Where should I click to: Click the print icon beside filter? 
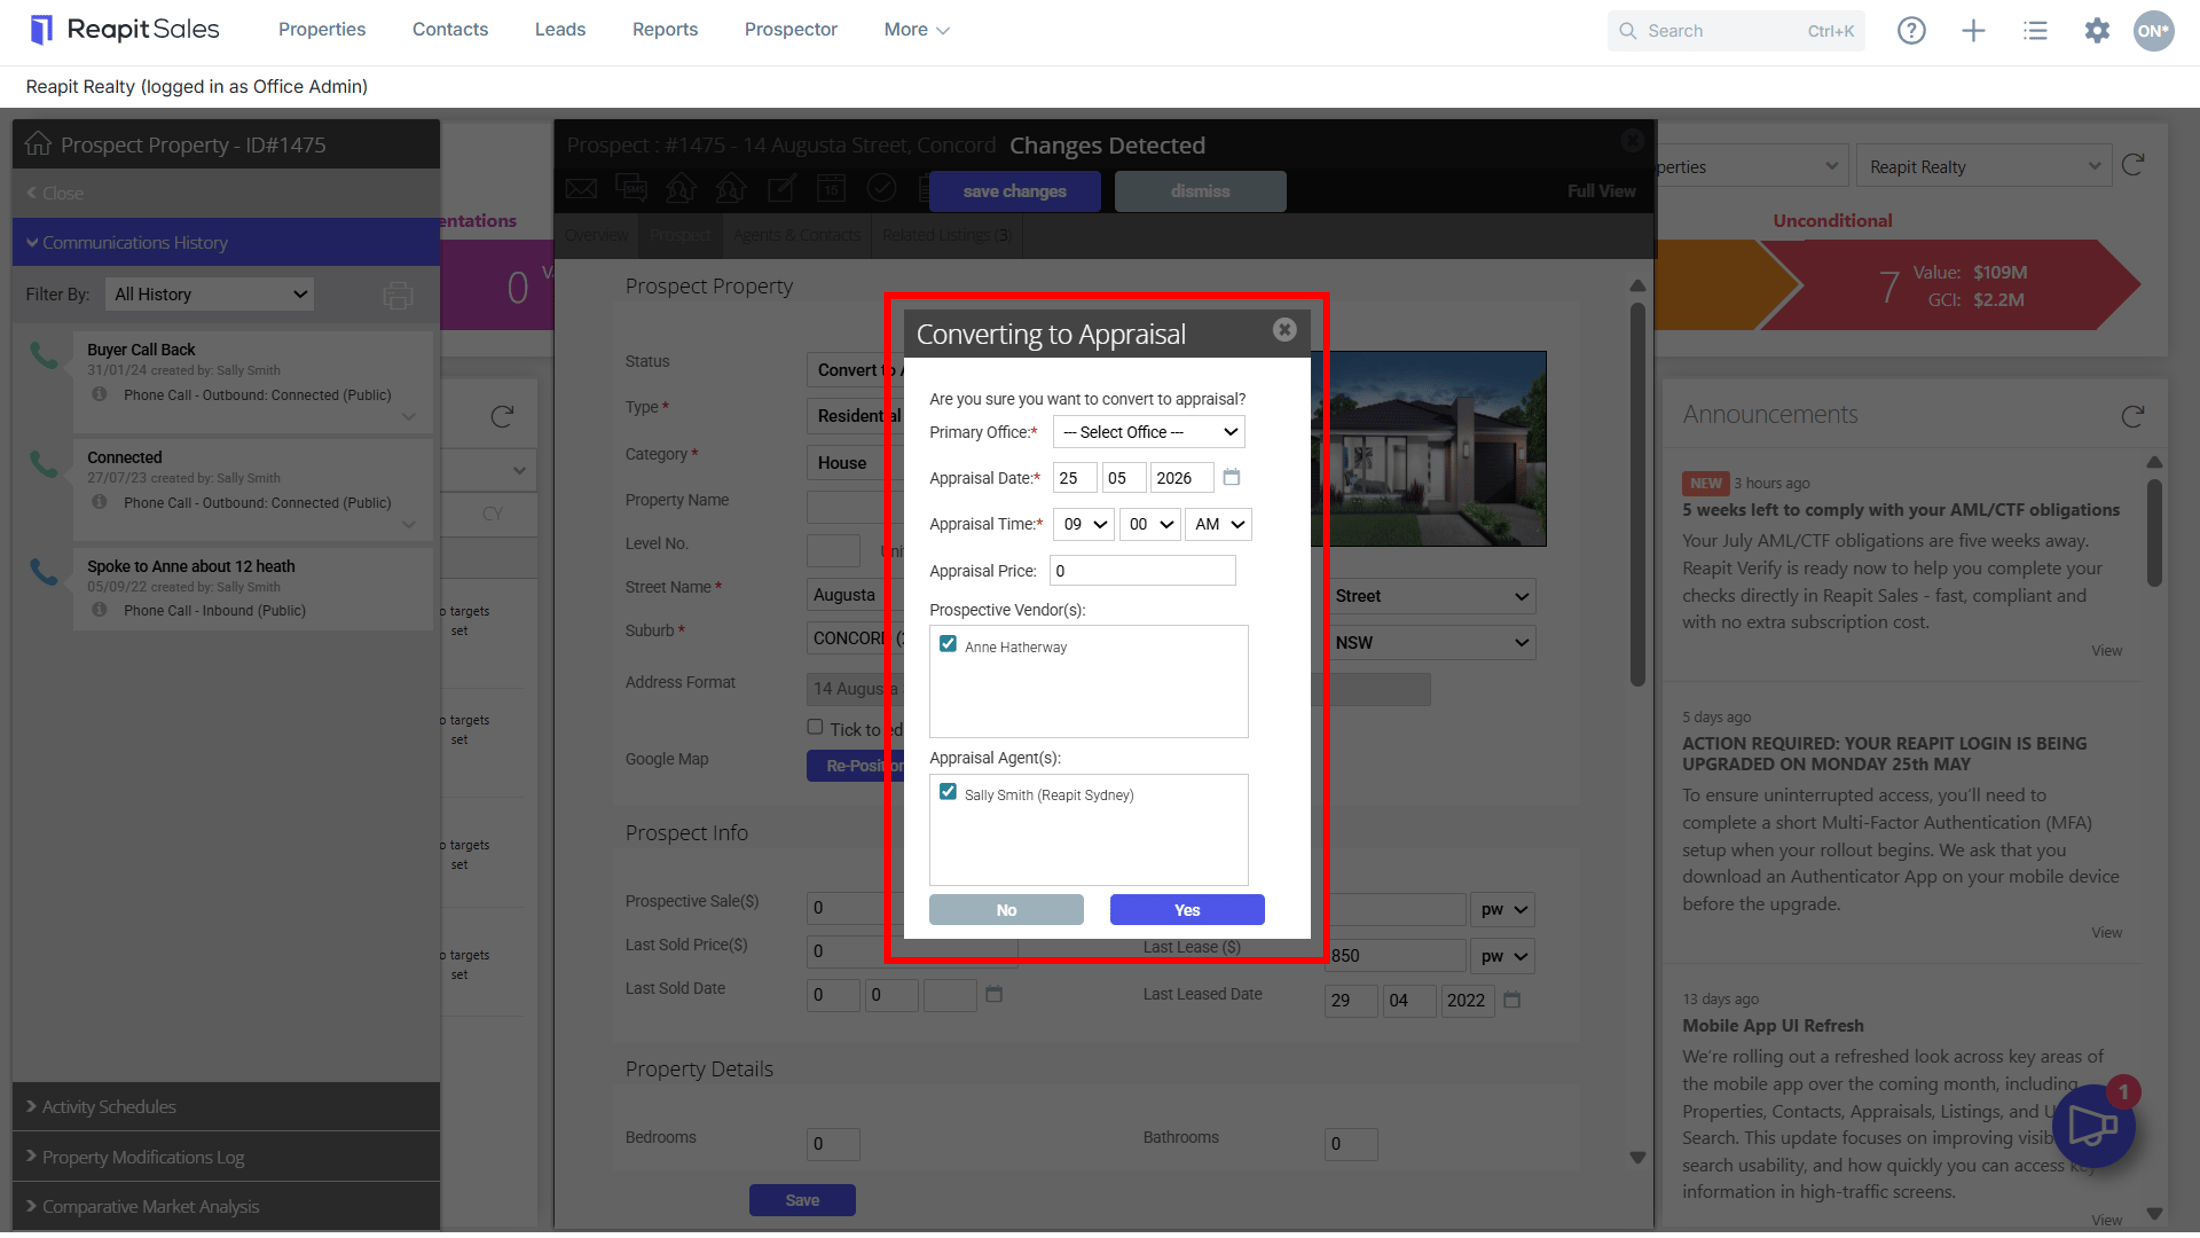[x=398, y=295]
